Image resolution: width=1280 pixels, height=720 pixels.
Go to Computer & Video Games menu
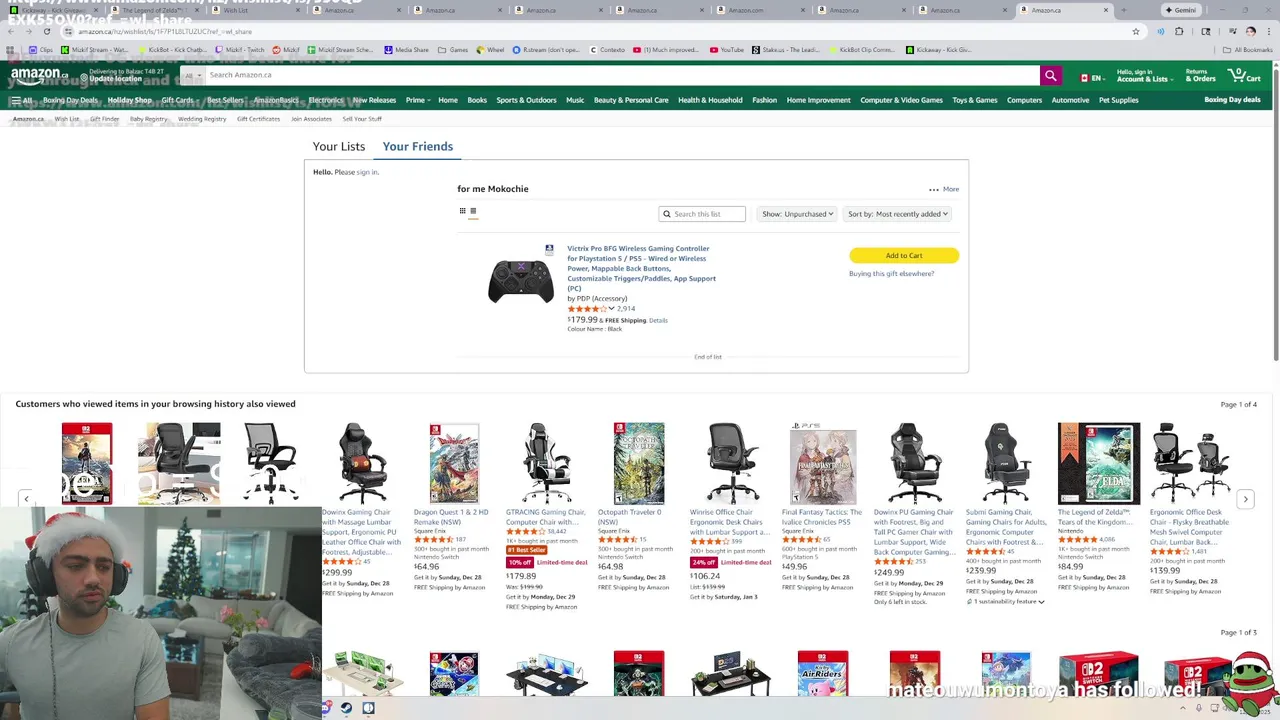pyautogui.click(x=901, y=100)
